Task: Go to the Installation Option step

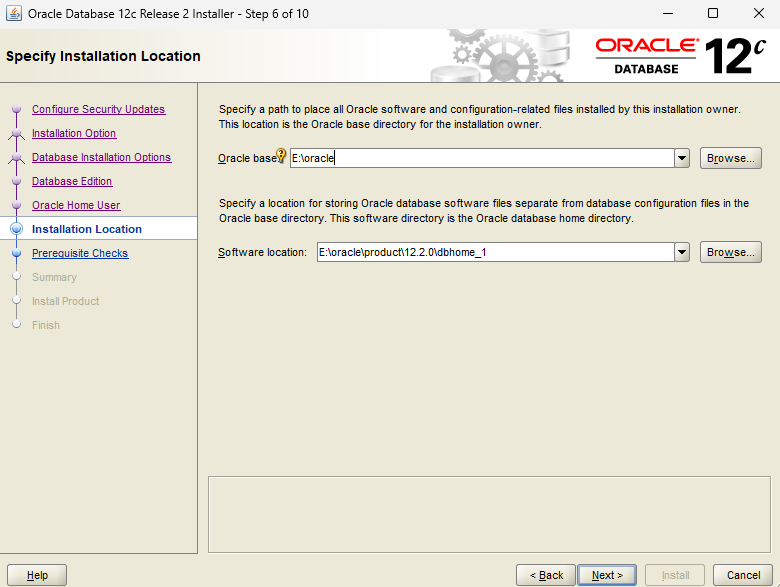Action: (74, 133)
